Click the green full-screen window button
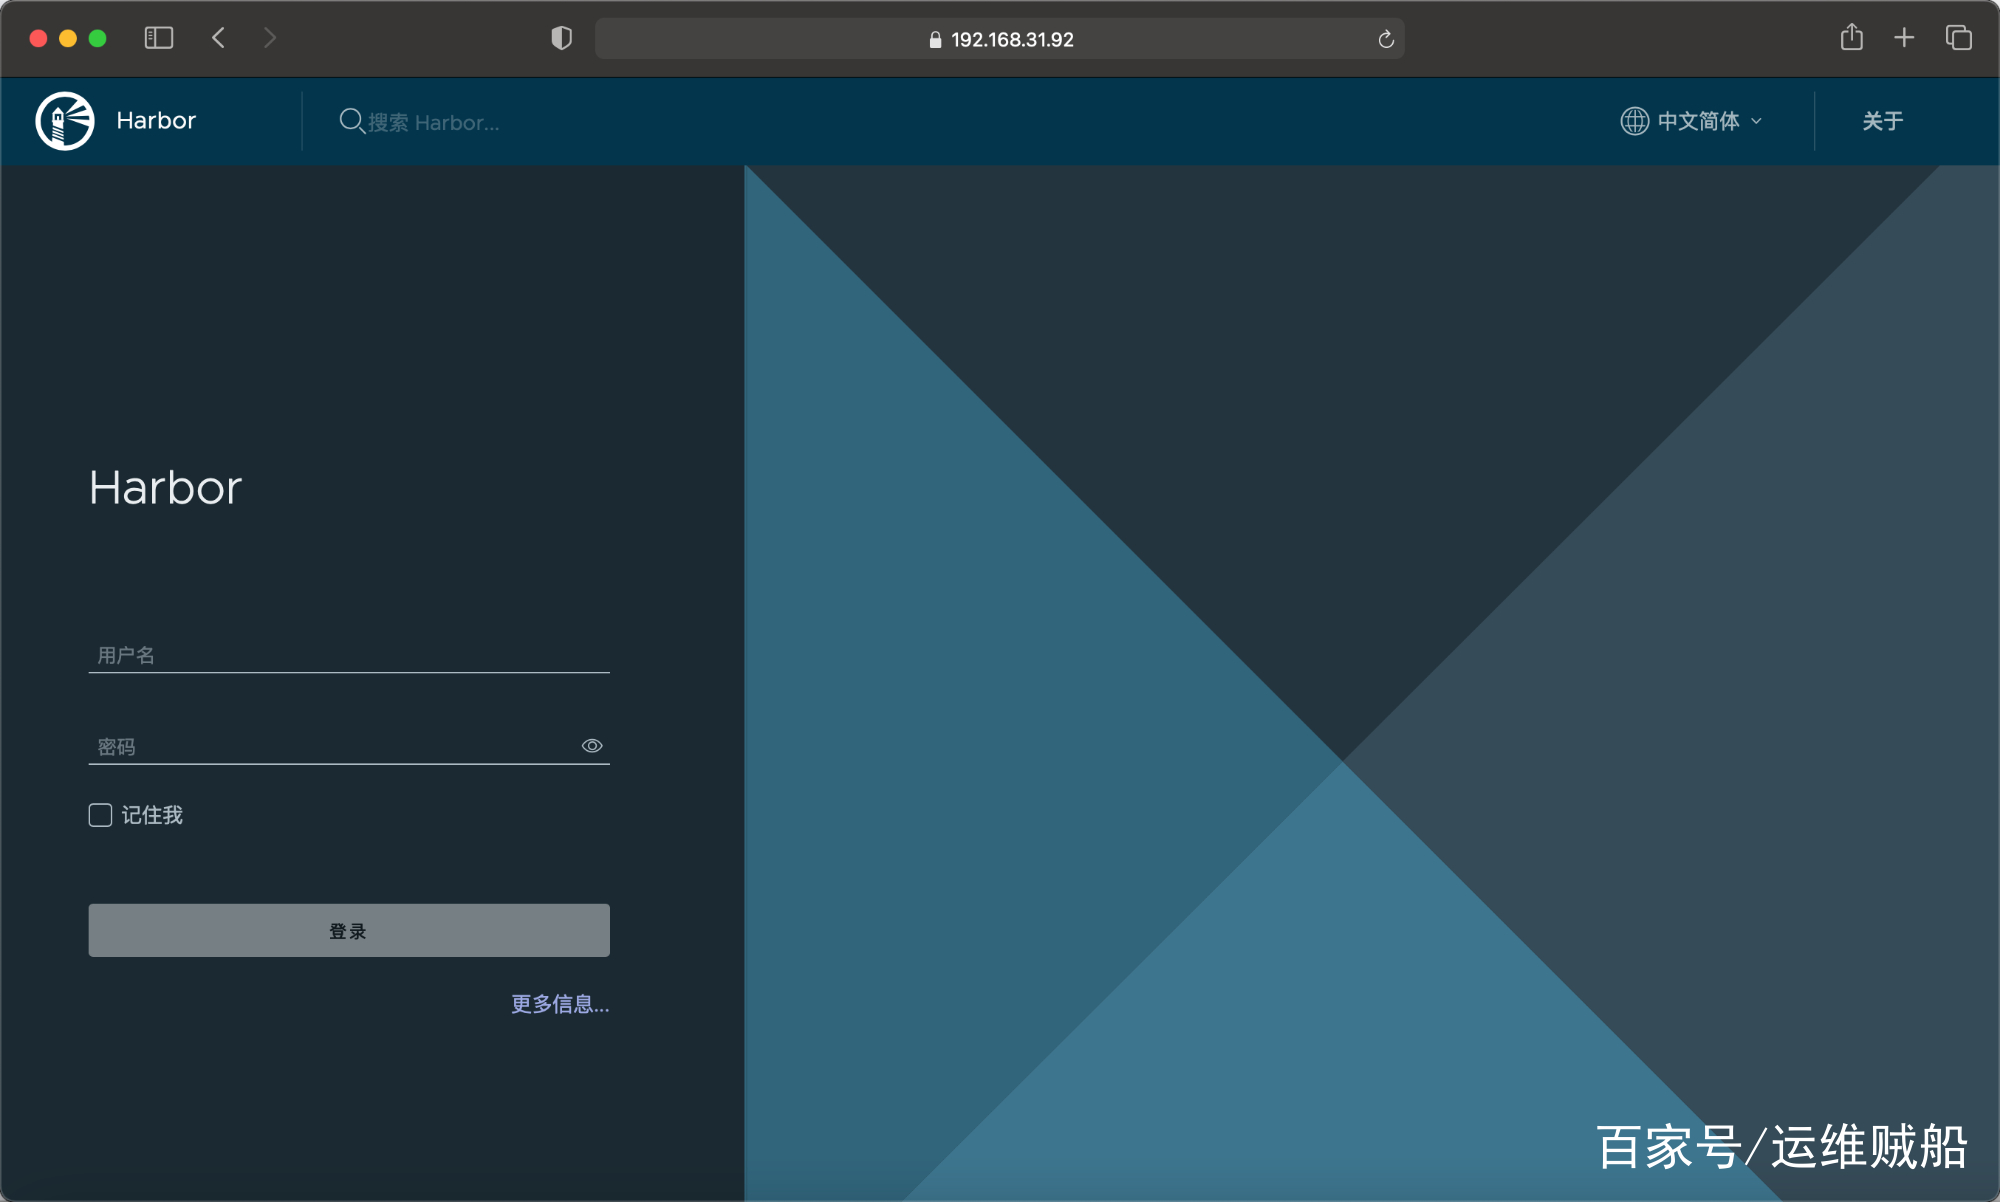 click(97, 38)
